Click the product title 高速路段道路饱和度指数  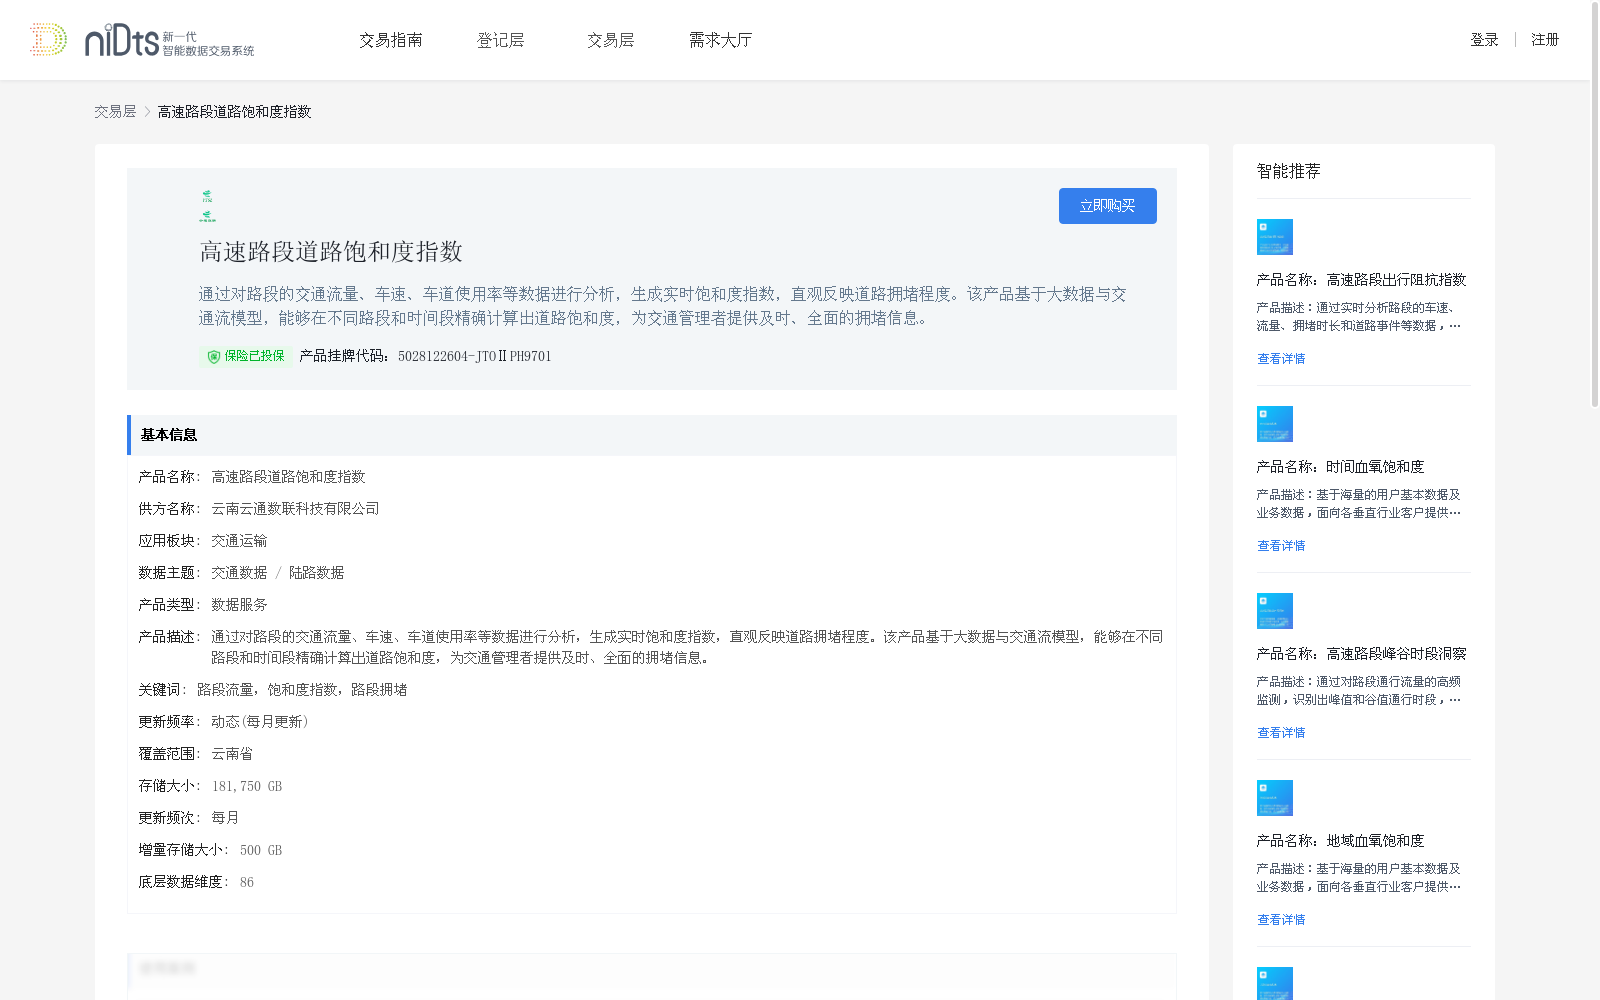click(331, 252)
